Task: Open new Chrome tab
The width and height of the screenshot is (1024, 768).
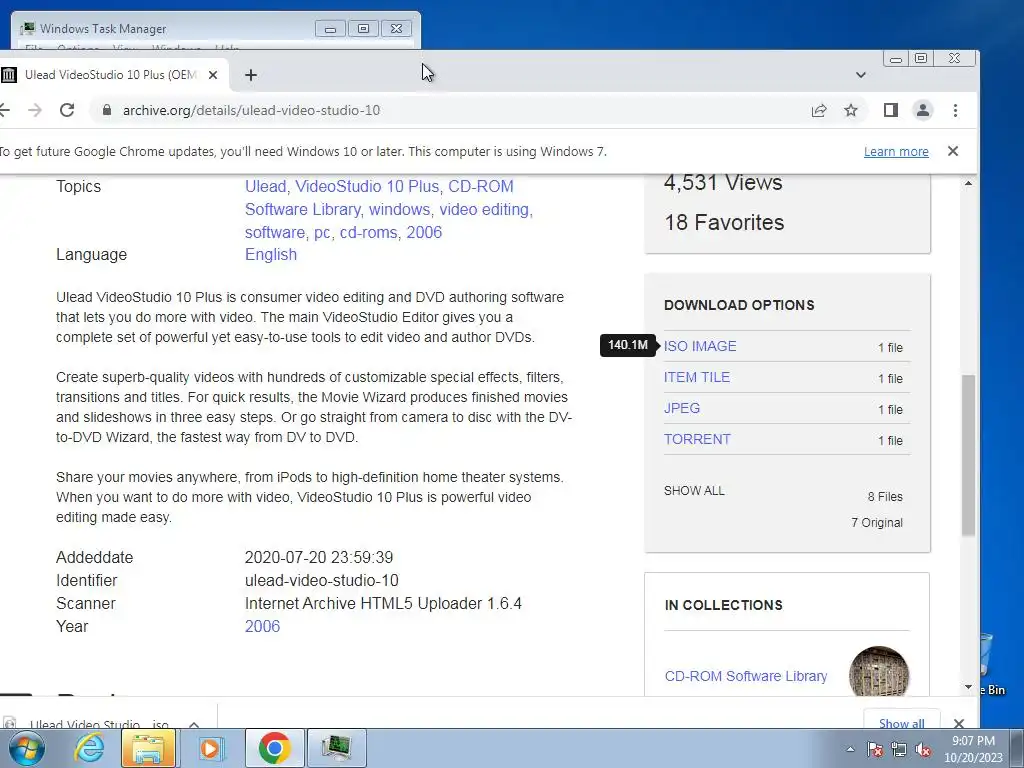Action: point(251,75)
